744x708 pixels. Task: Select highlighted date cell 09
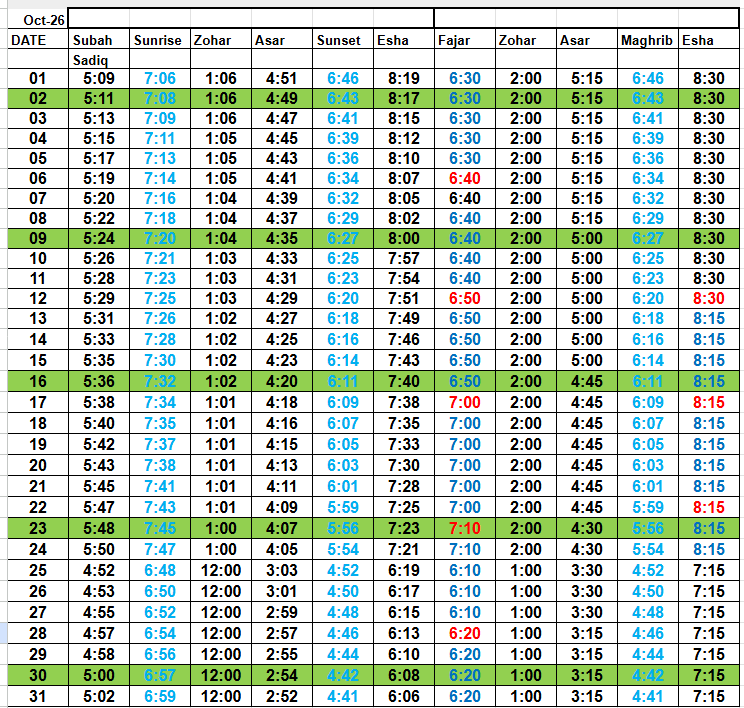[x=38, y=238]
